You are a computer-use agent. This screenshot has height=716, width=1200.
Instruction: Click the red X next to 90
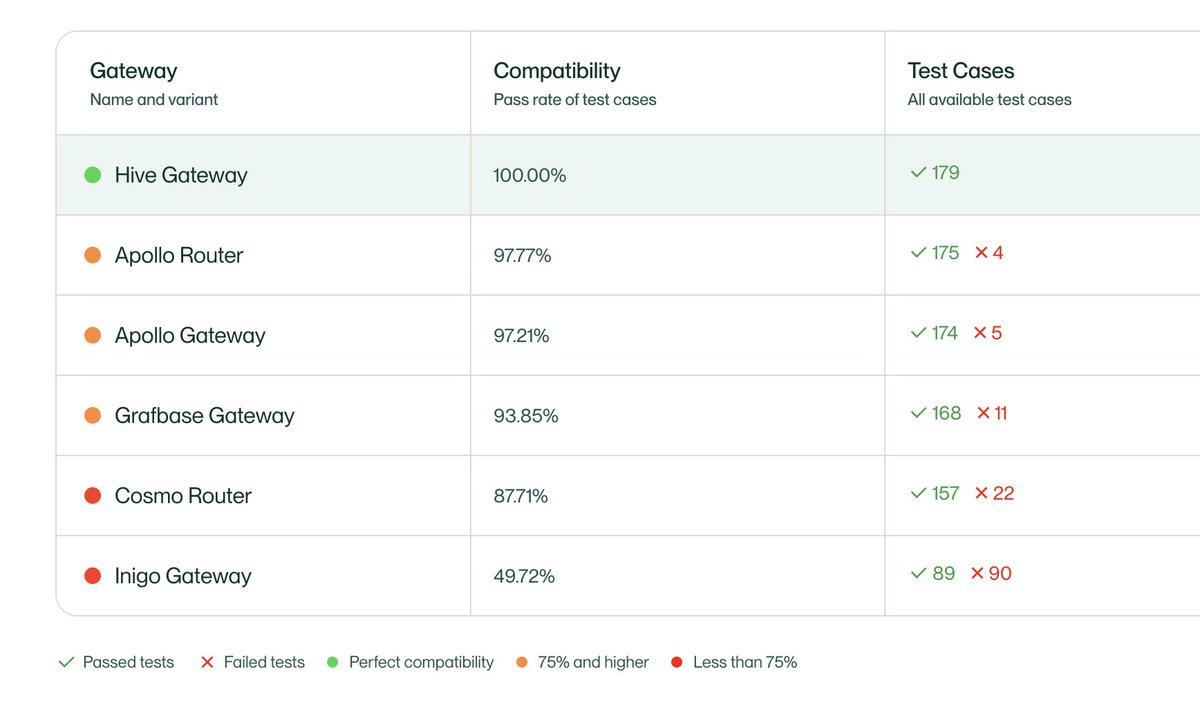[x=978, y=574]
